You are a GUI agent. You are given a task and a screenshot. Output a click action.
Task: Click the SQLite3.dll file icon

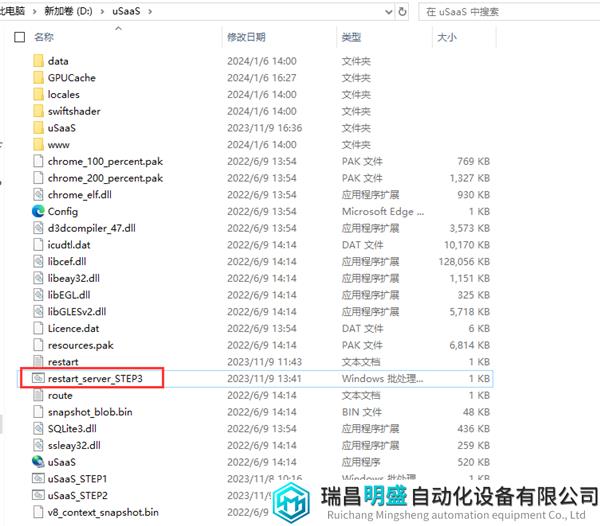[38, 429]
